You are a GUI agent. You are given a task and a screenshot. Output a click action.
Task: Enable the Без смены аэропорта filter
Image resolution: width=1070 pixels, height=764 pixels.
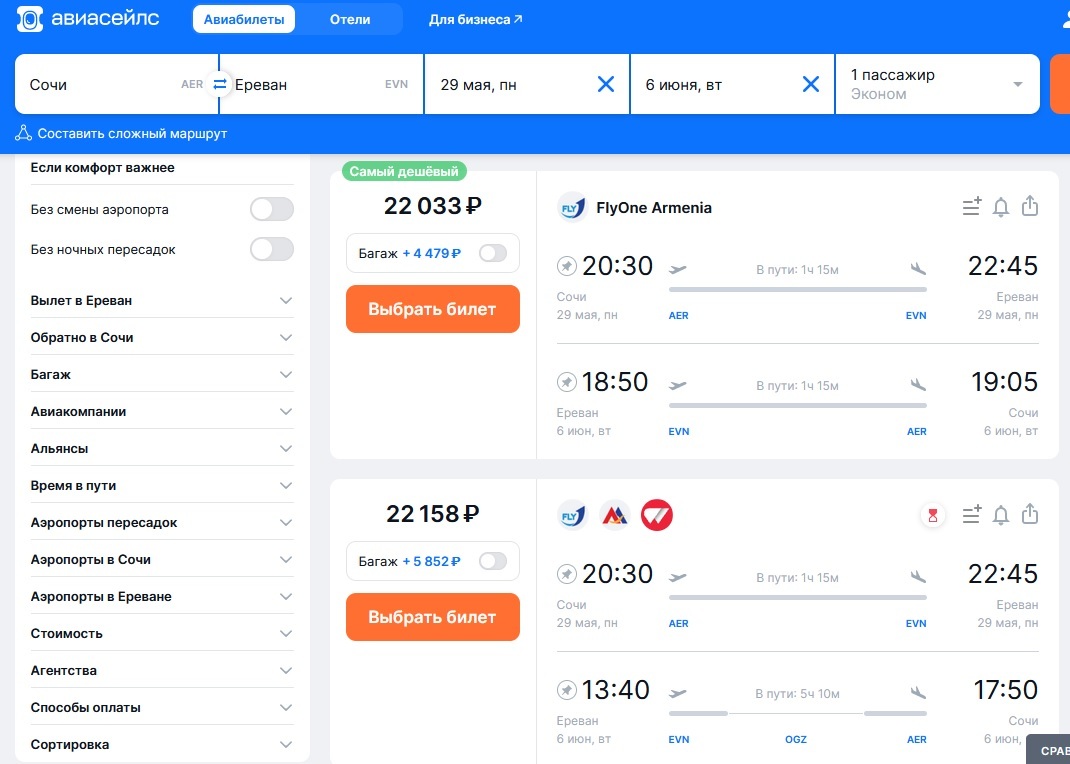[x=271, y=210]
